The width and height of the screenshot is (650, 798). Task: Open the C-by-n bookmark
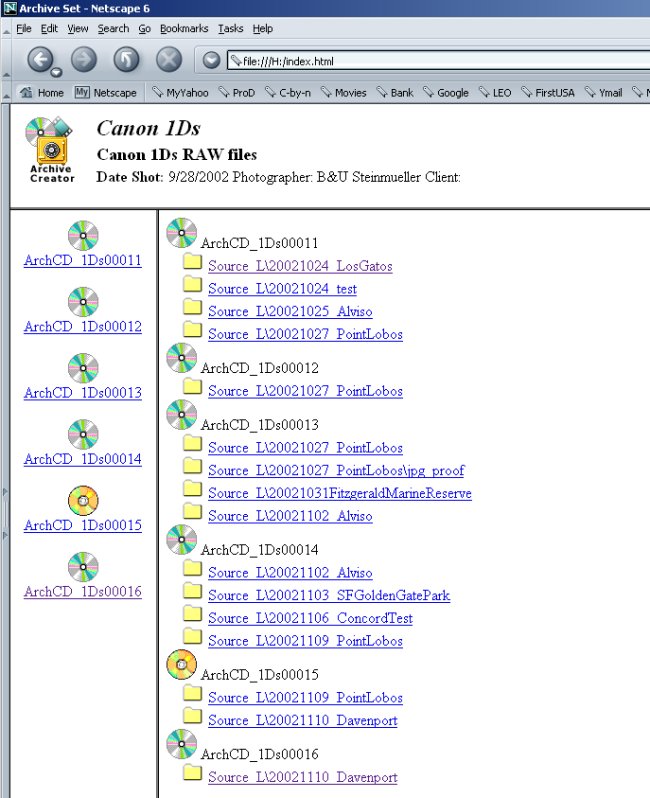[288, 93]
